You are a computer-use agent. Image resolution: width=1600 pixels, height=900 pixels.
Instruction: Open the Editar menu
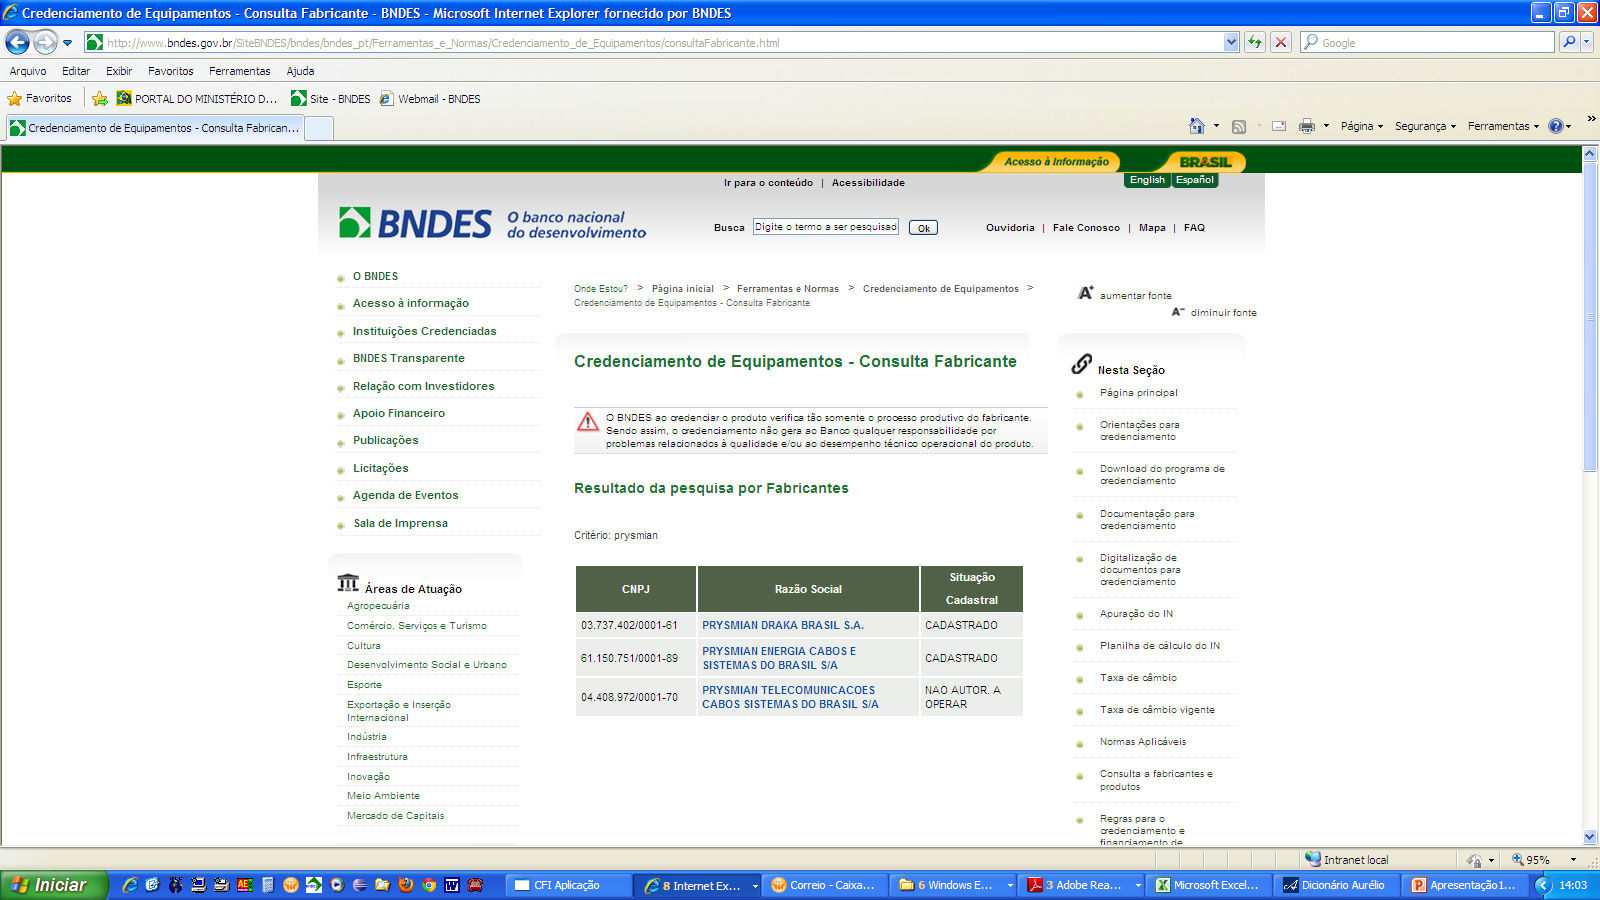click(76, 71)
